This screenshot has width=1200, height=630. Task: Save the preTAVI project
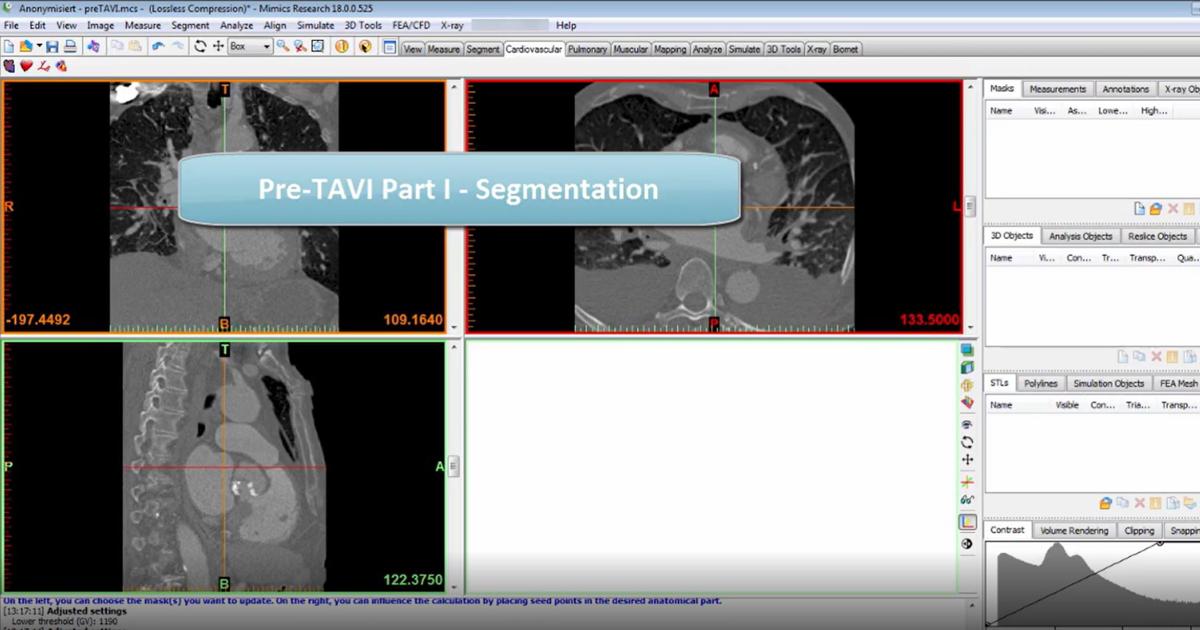tap(52, 47)
